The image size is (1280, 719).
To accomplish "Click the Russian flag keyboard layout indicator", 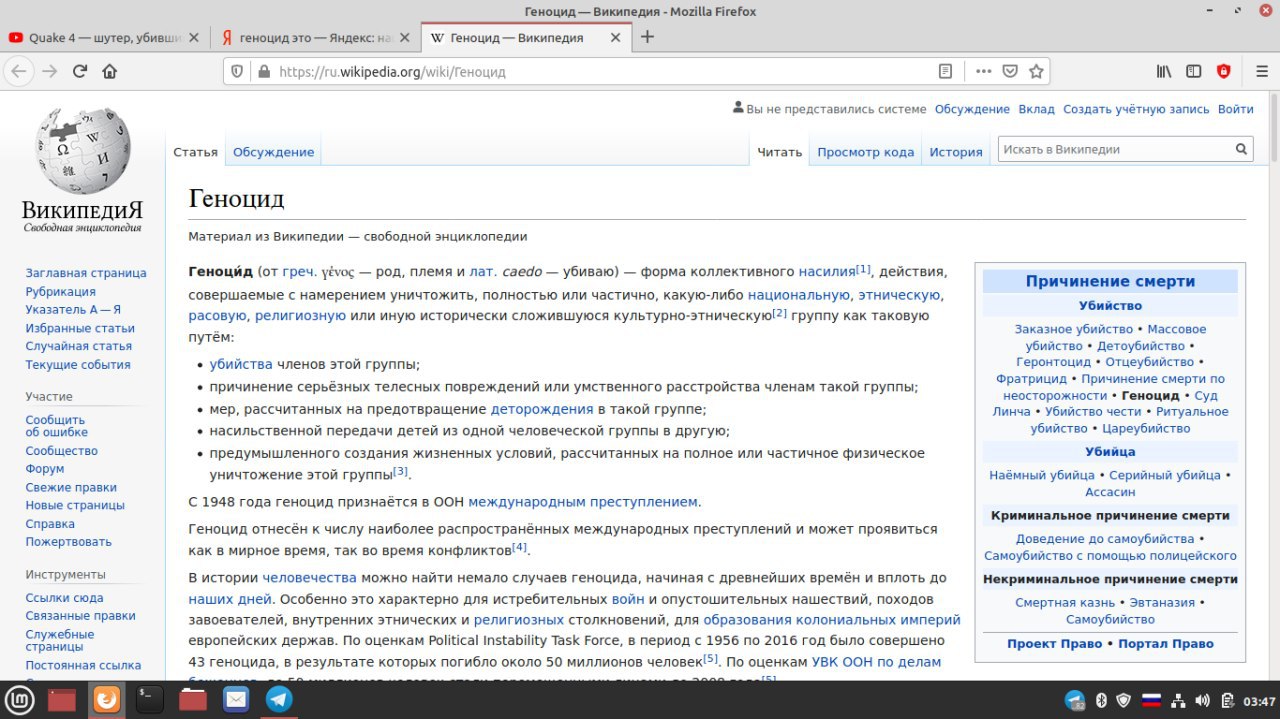I will click(x=1151, y=700).
